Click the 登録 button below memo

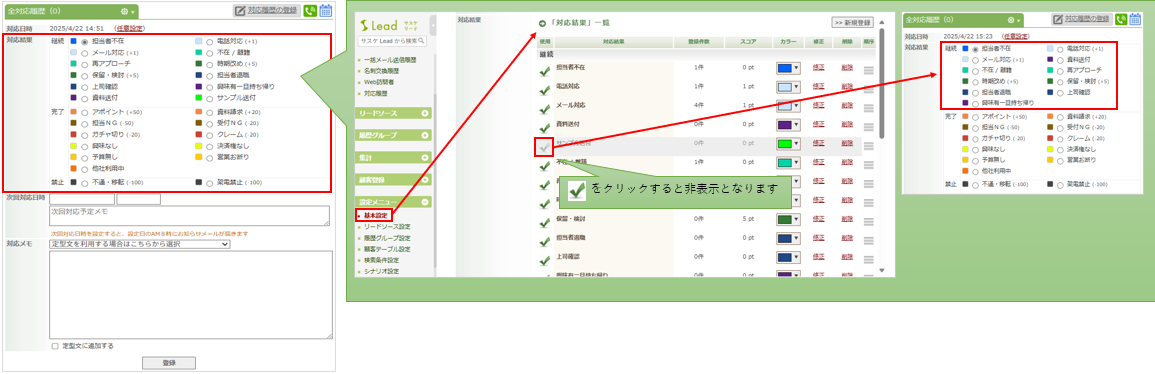coord(169,363)
